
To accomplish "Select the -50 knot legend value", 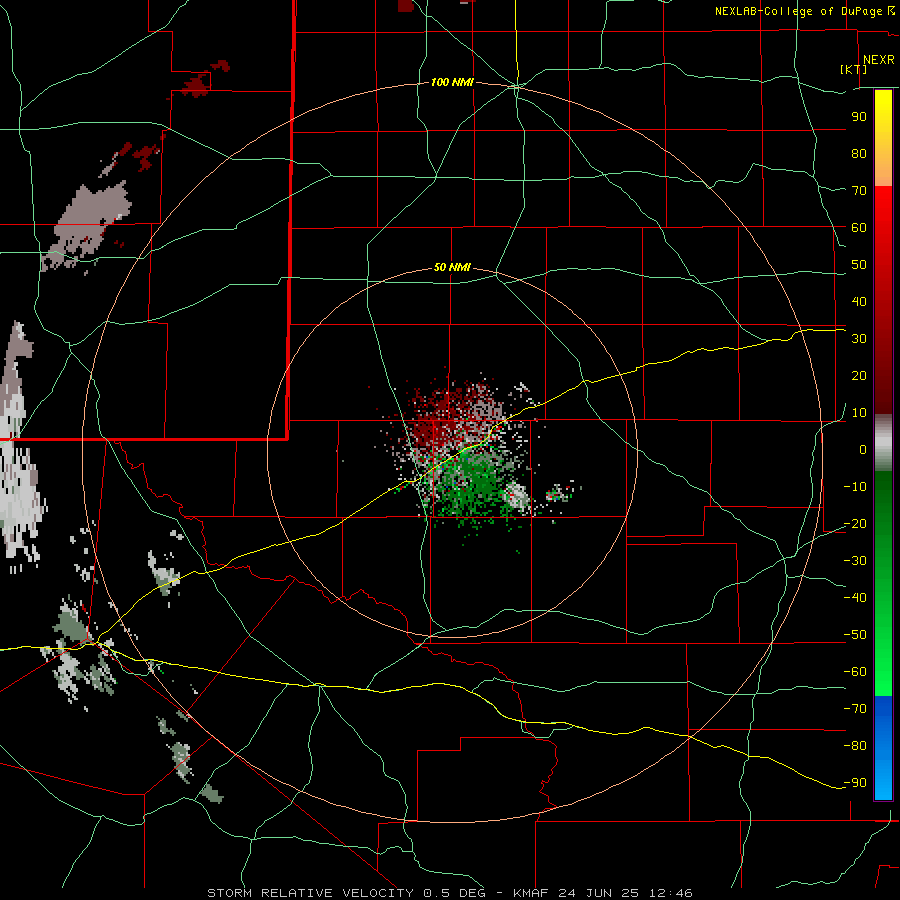I will click(x=855, y=635).
